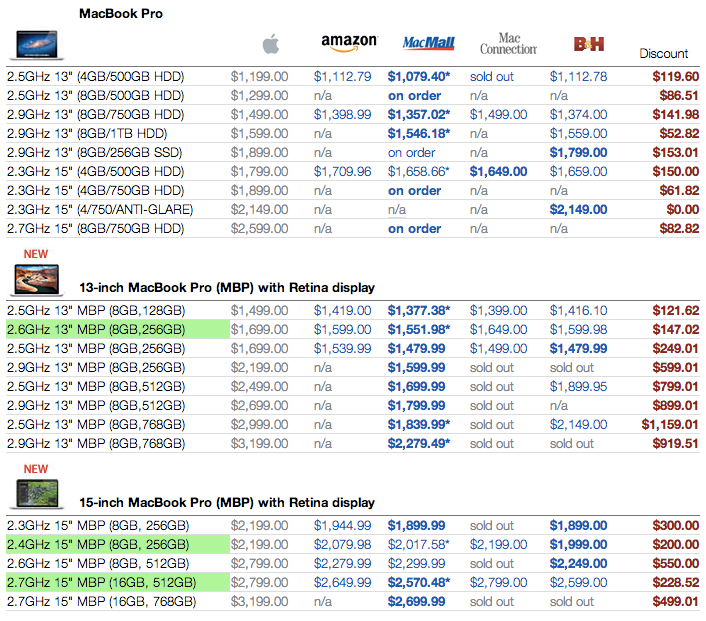The image size is (706, 621).
Task: Click B&H price $1,599.98
Action: (x=578, y=330)
